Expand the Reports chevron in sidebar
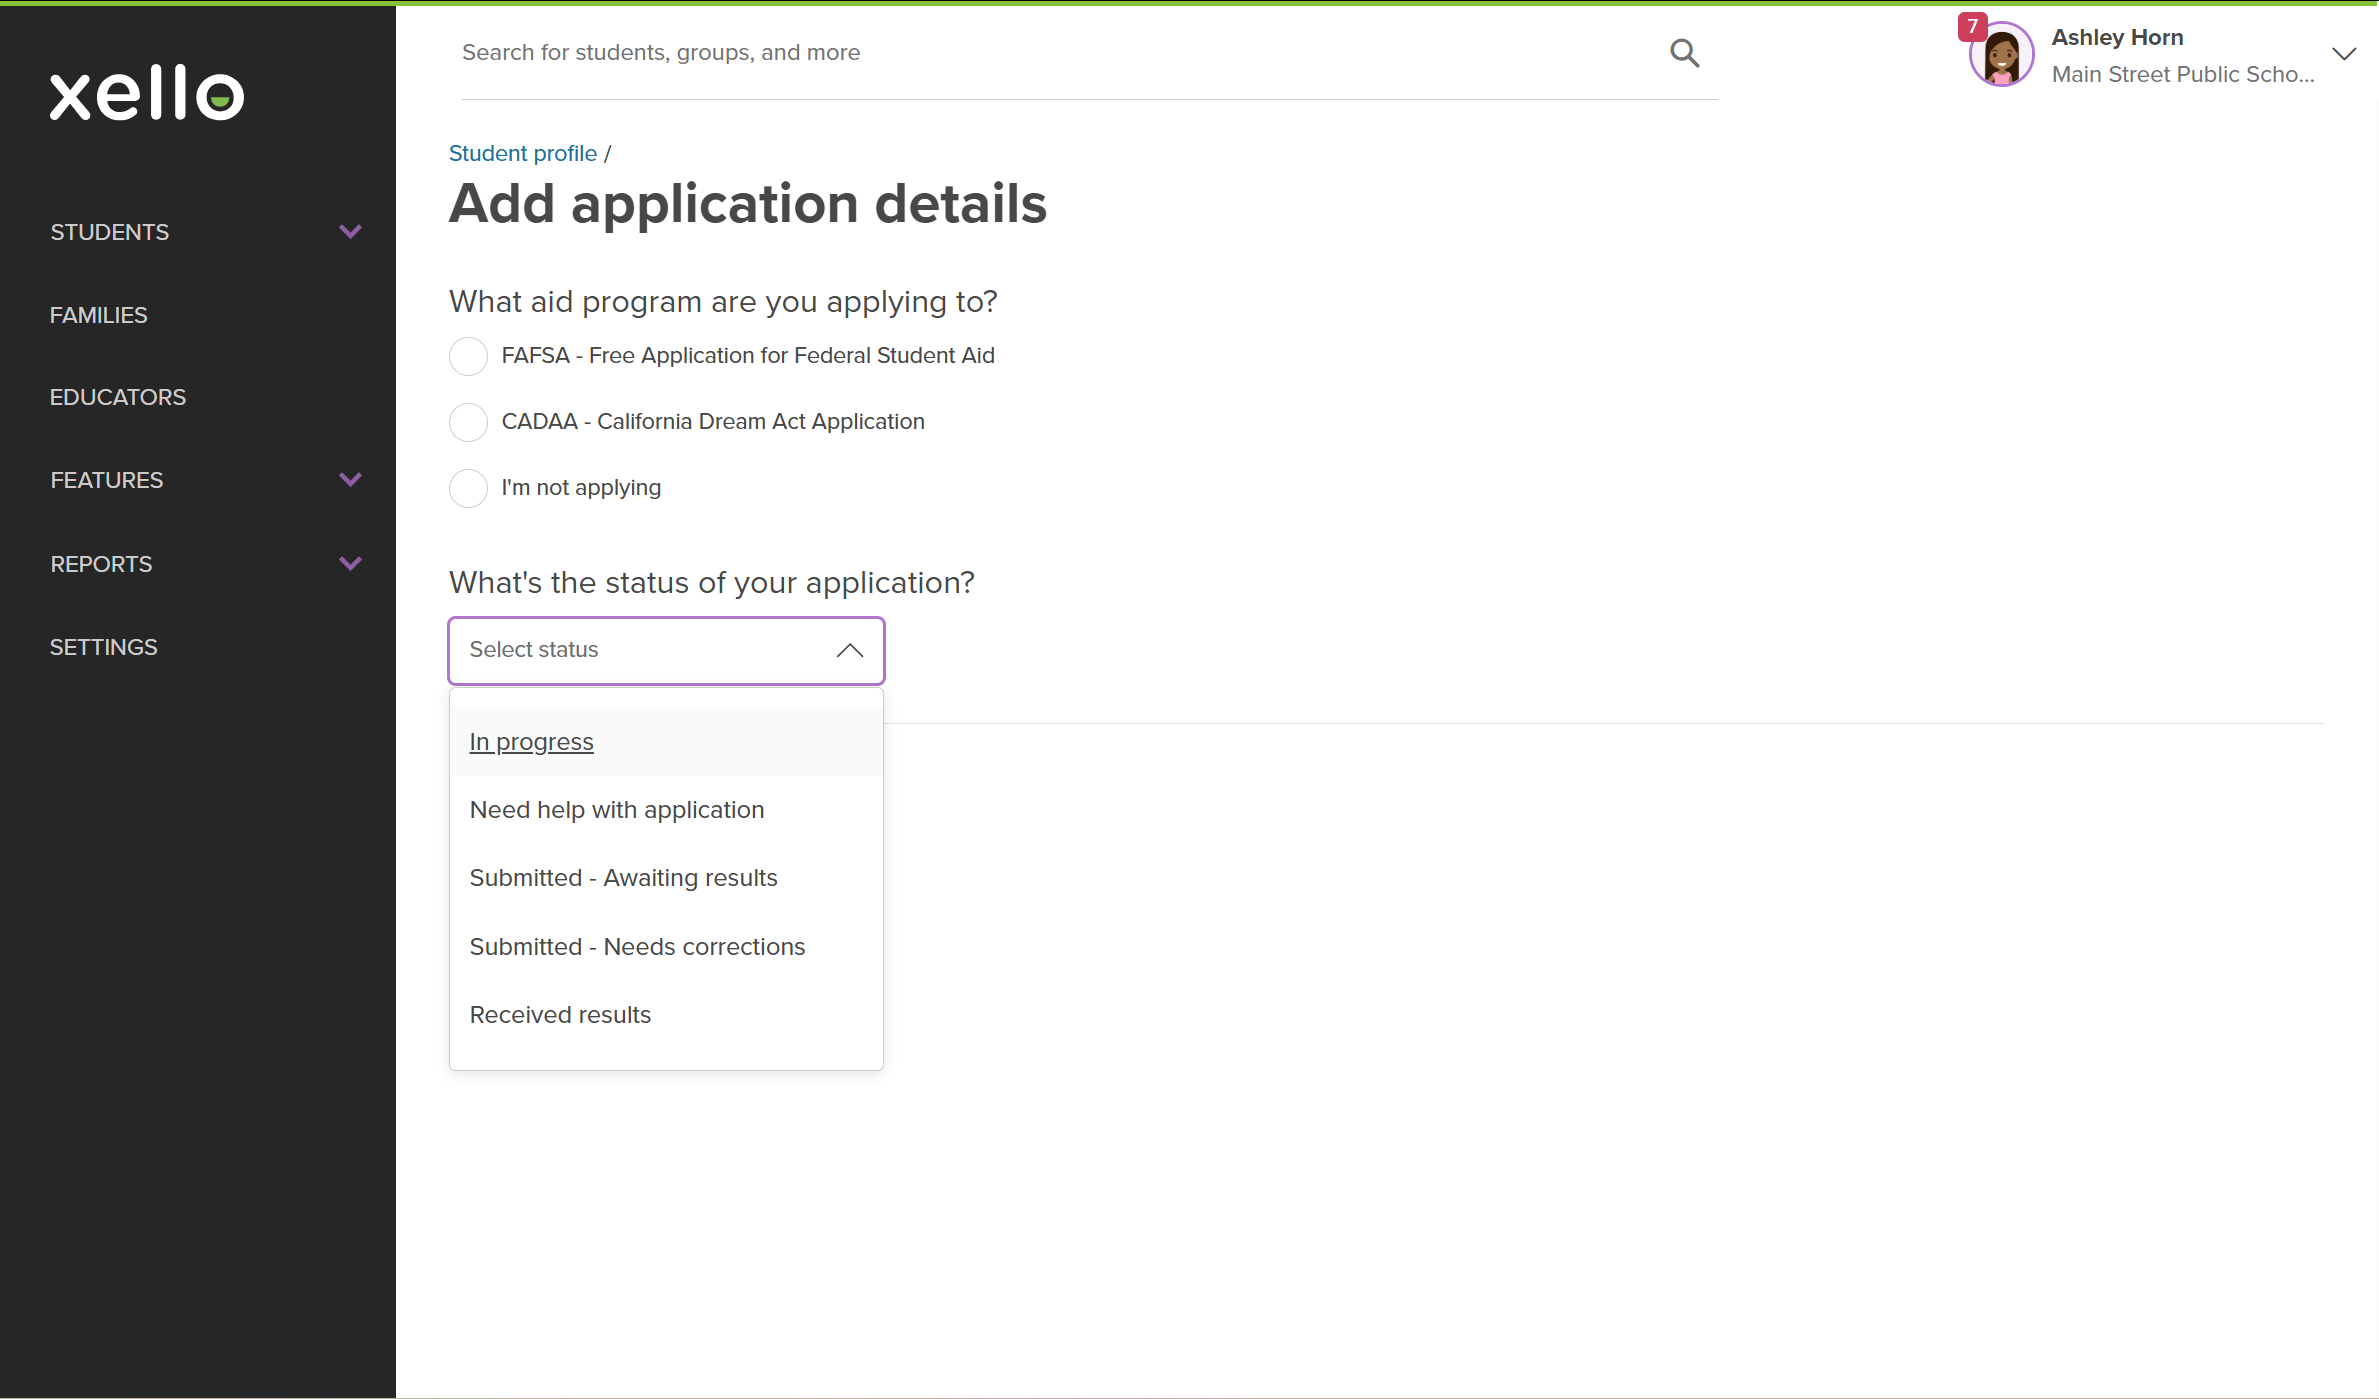This screenshot has height=1399, width=2379. [x=350, y=564]
